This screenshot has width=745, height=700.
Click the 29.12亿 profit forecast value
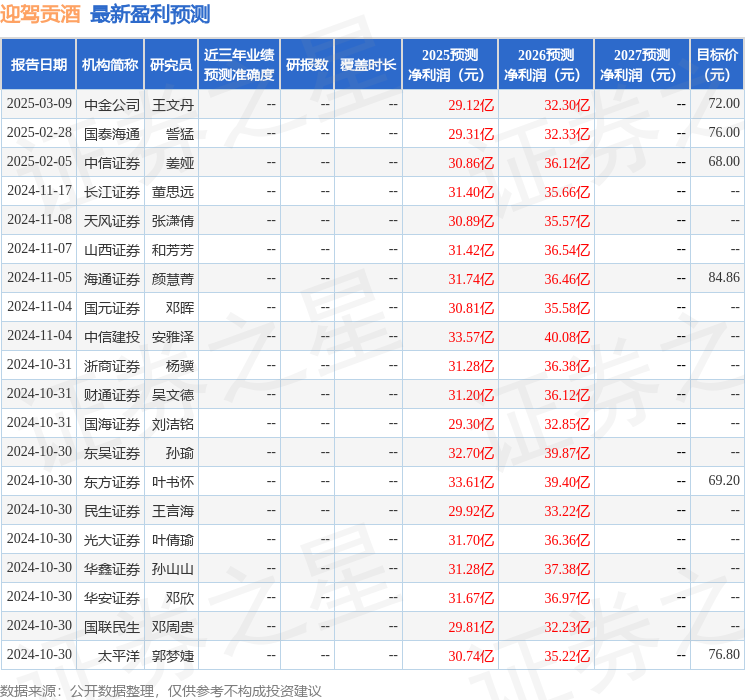pyautogui.click(x=471, y=105)
